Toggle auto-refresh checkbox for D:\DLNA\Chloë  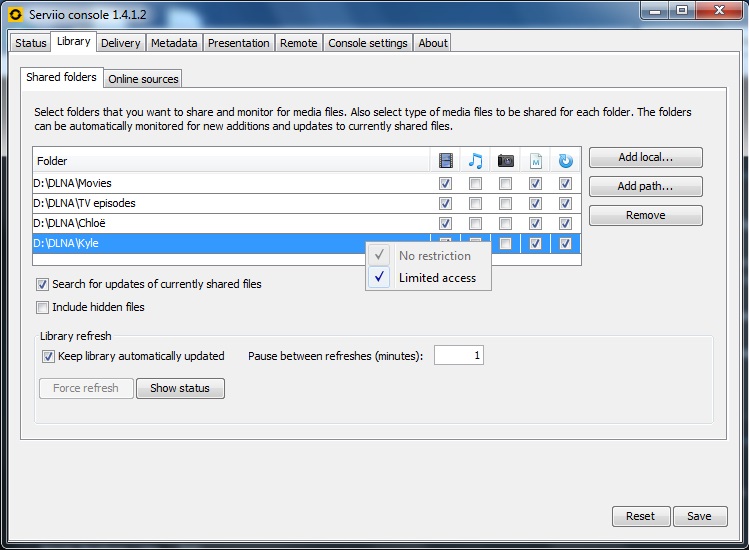pos(566,224)
